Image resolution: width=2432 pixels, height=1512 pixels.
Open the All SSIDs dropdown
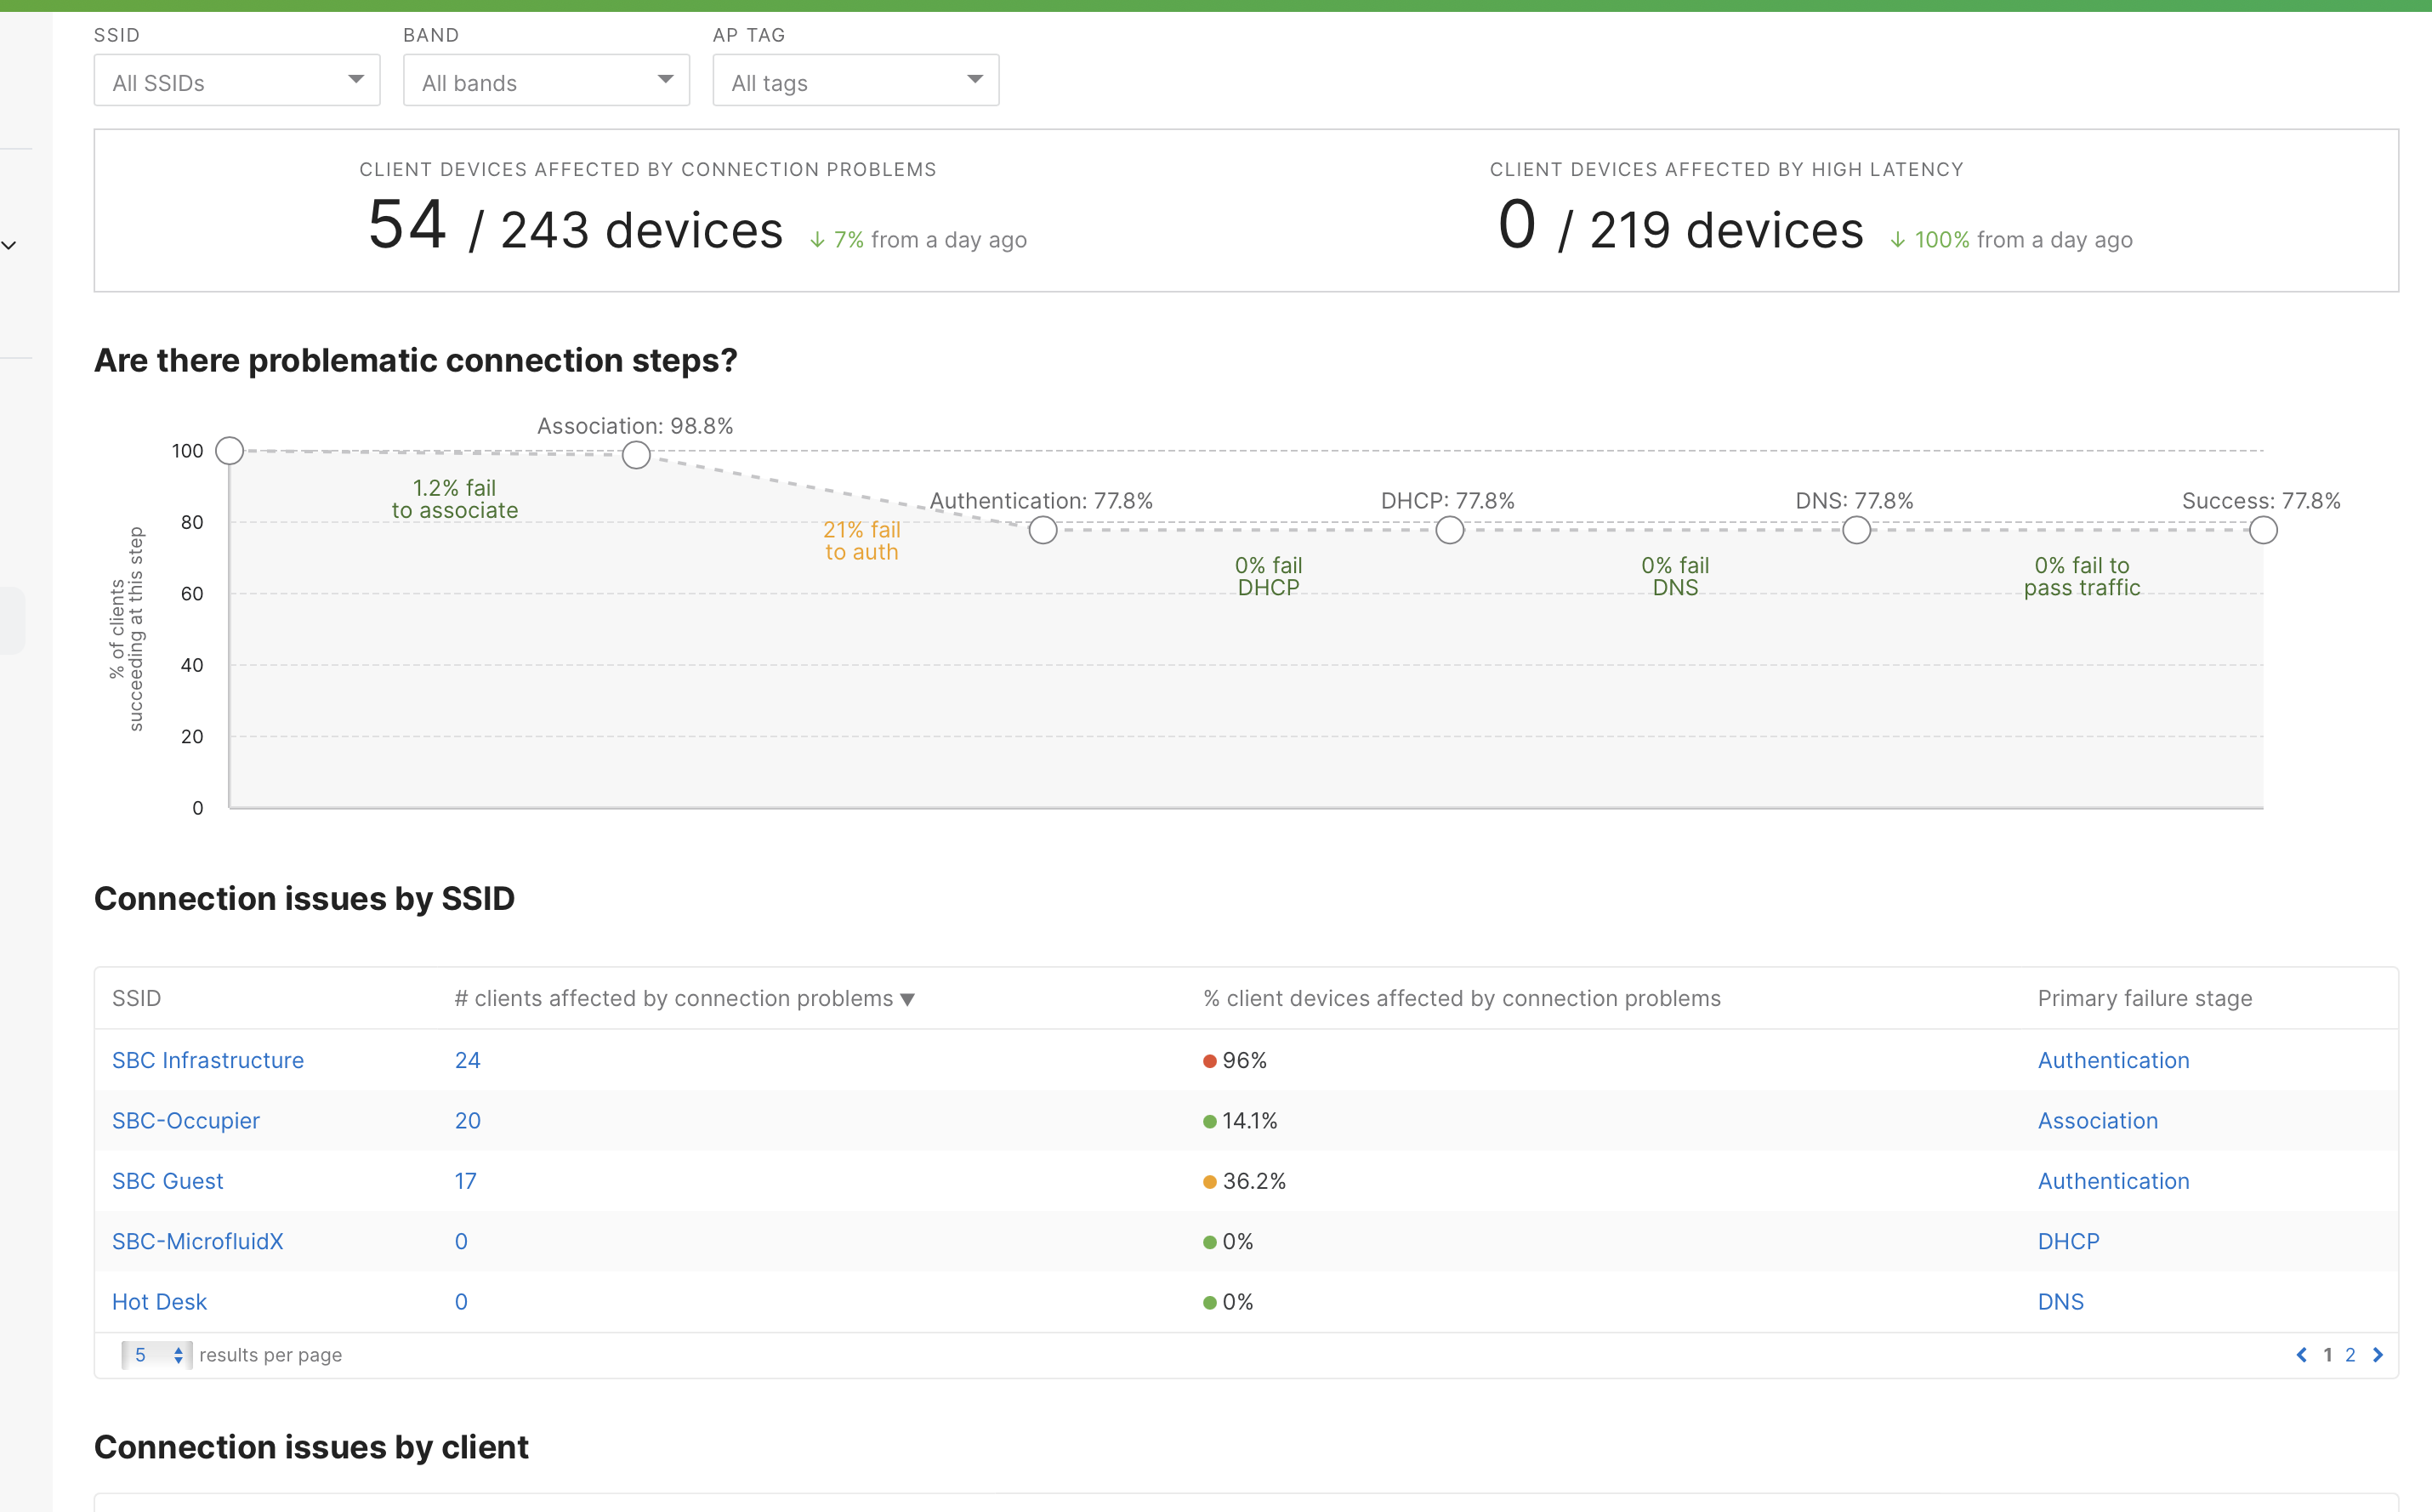(237, 81)
